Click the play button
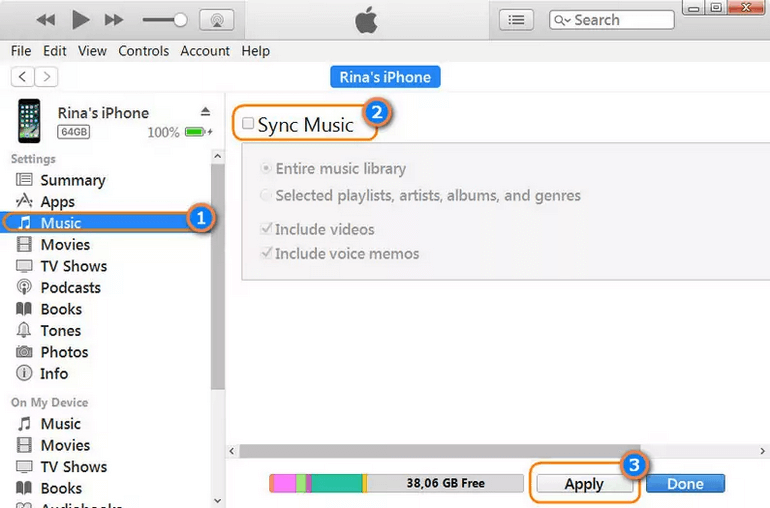The image size is (770, 508). (x=81, y=20)
